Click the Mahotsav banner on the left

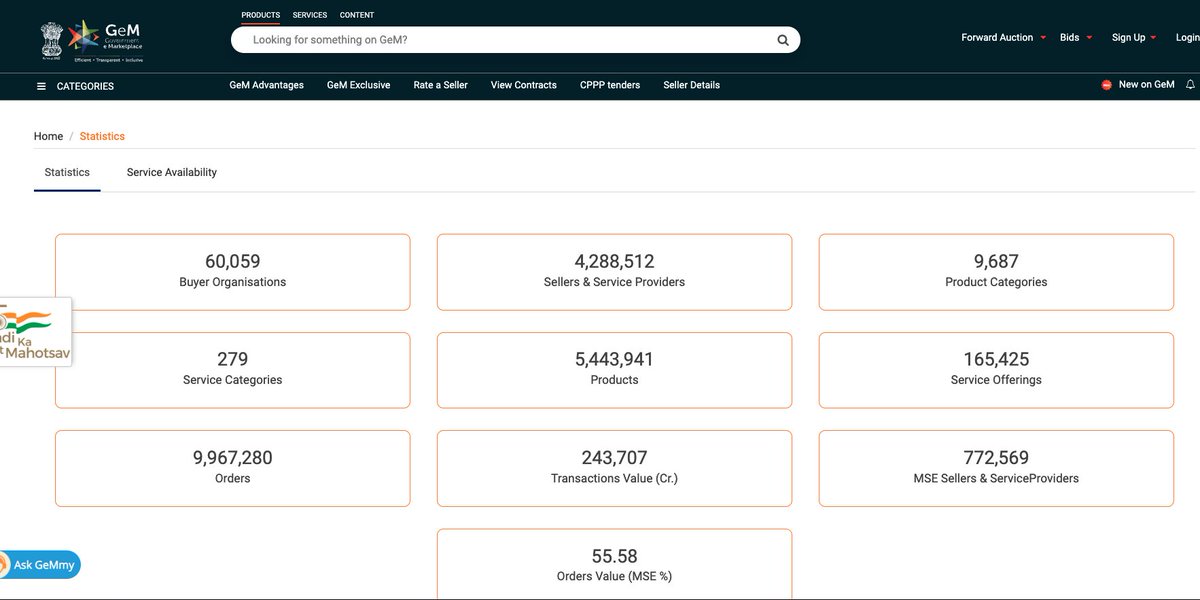point(35,332)
